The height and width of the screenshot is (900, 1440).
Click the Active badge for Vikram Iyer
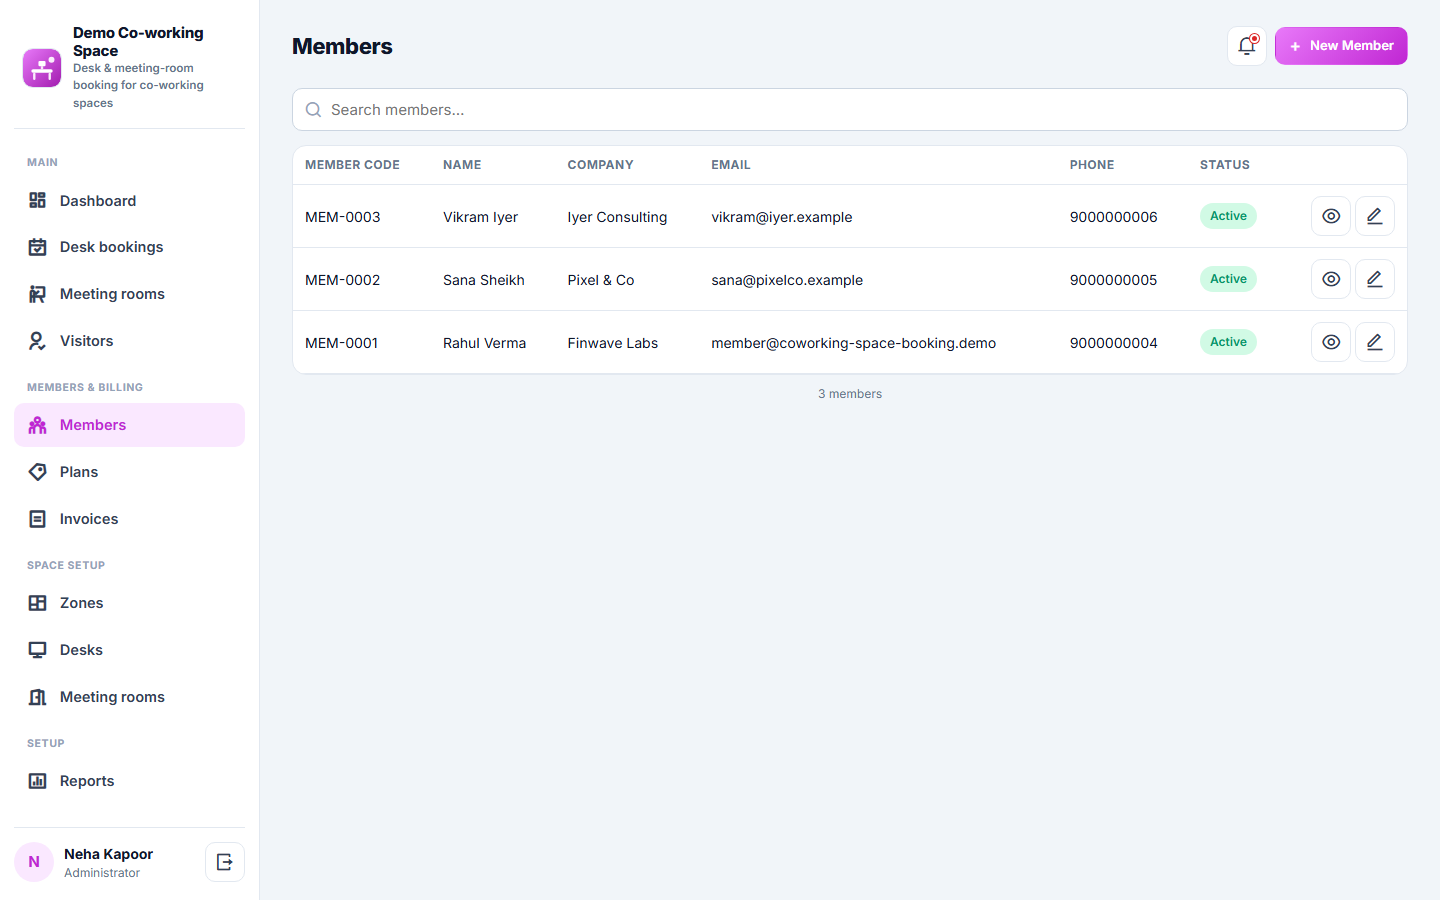coord(1228,216)
